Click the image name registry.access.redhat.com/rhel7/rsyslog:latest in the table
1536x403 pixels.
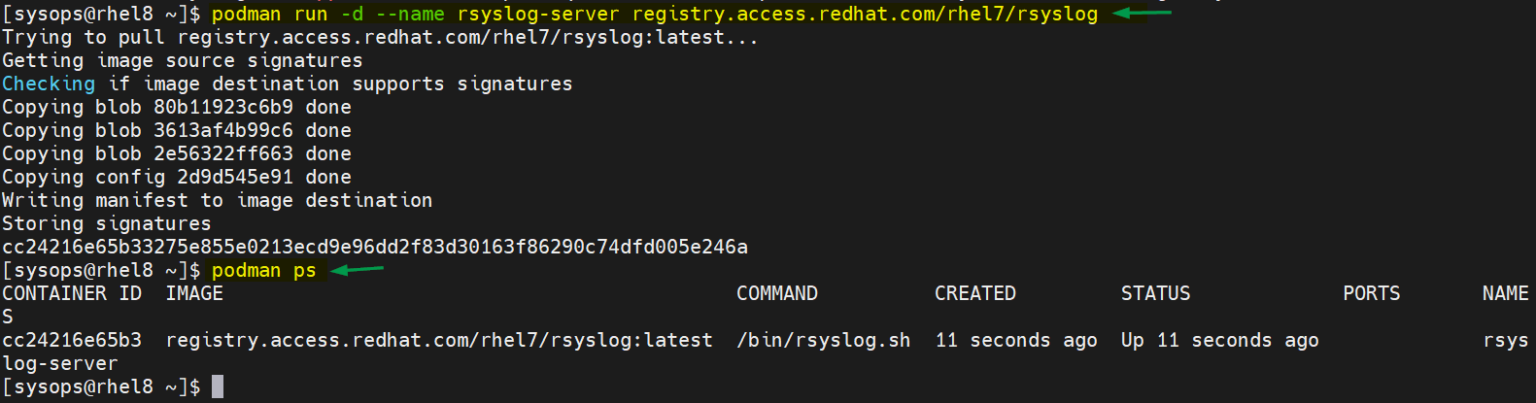coord(439,340)
